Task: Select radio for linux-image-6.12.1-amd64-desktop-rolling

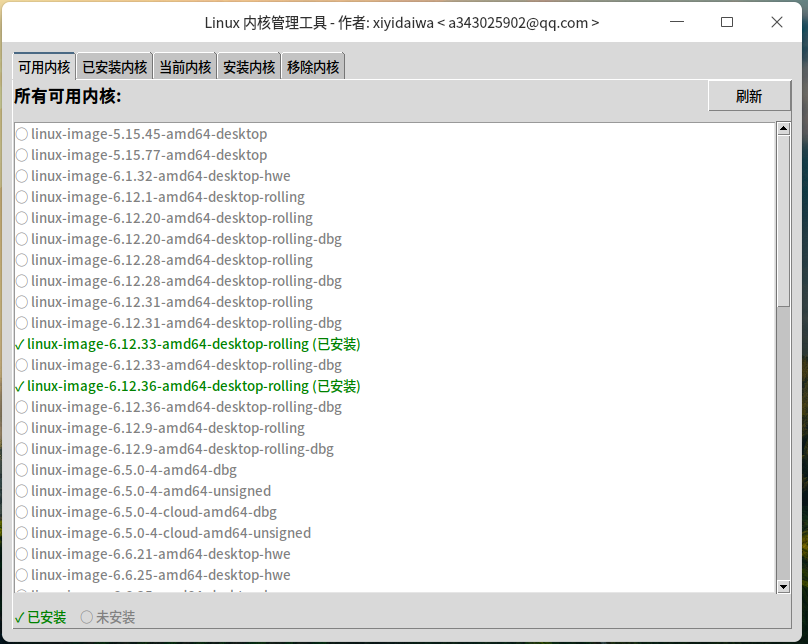Action: 22,197
